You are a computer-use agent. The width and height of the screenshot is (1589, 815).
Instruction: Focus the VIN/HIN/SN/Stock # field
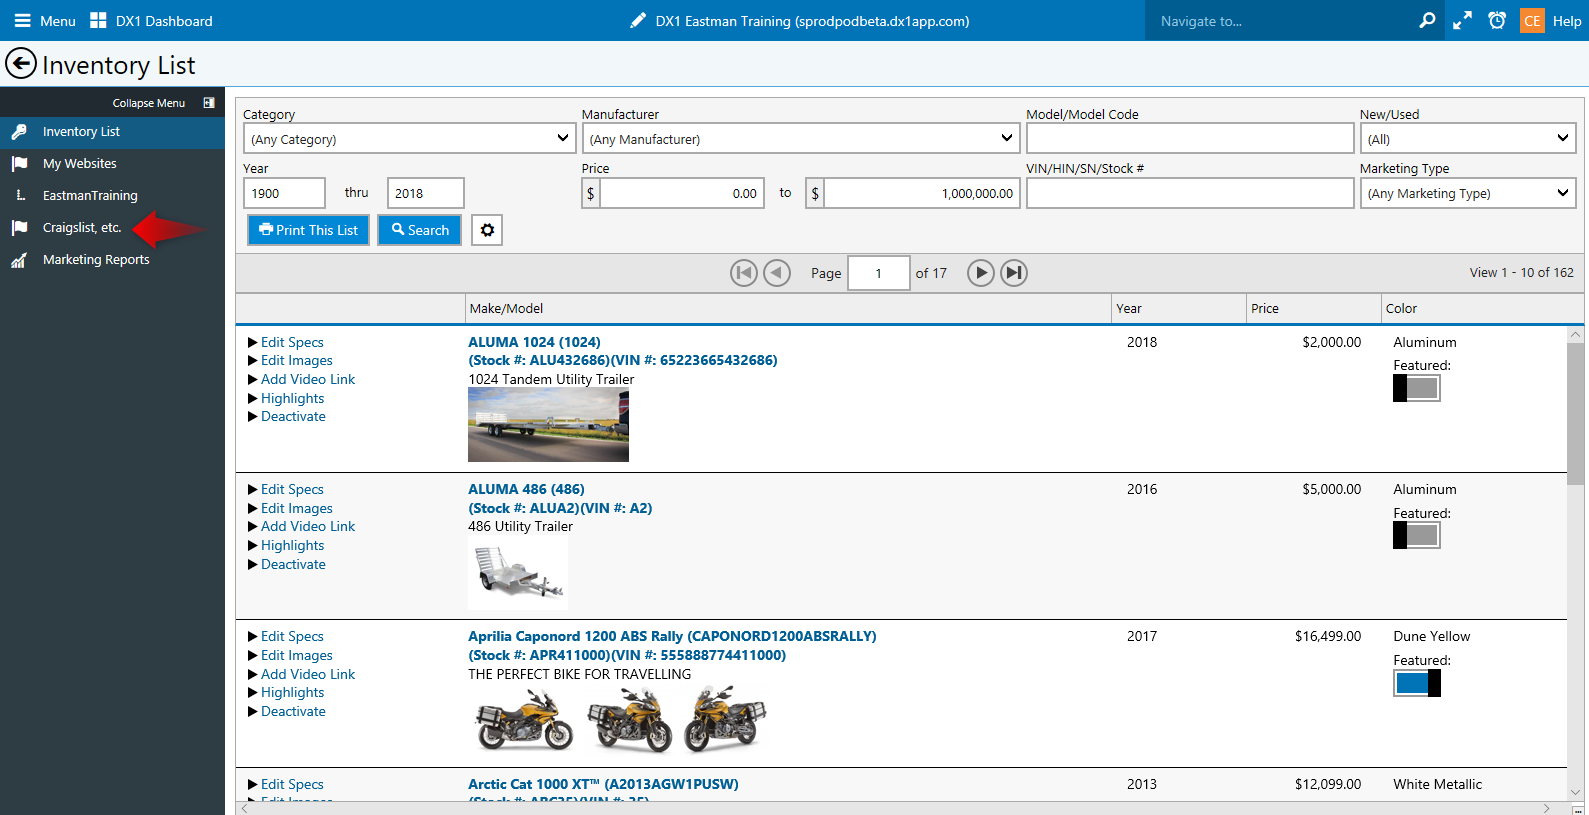tap(1190, 193)
